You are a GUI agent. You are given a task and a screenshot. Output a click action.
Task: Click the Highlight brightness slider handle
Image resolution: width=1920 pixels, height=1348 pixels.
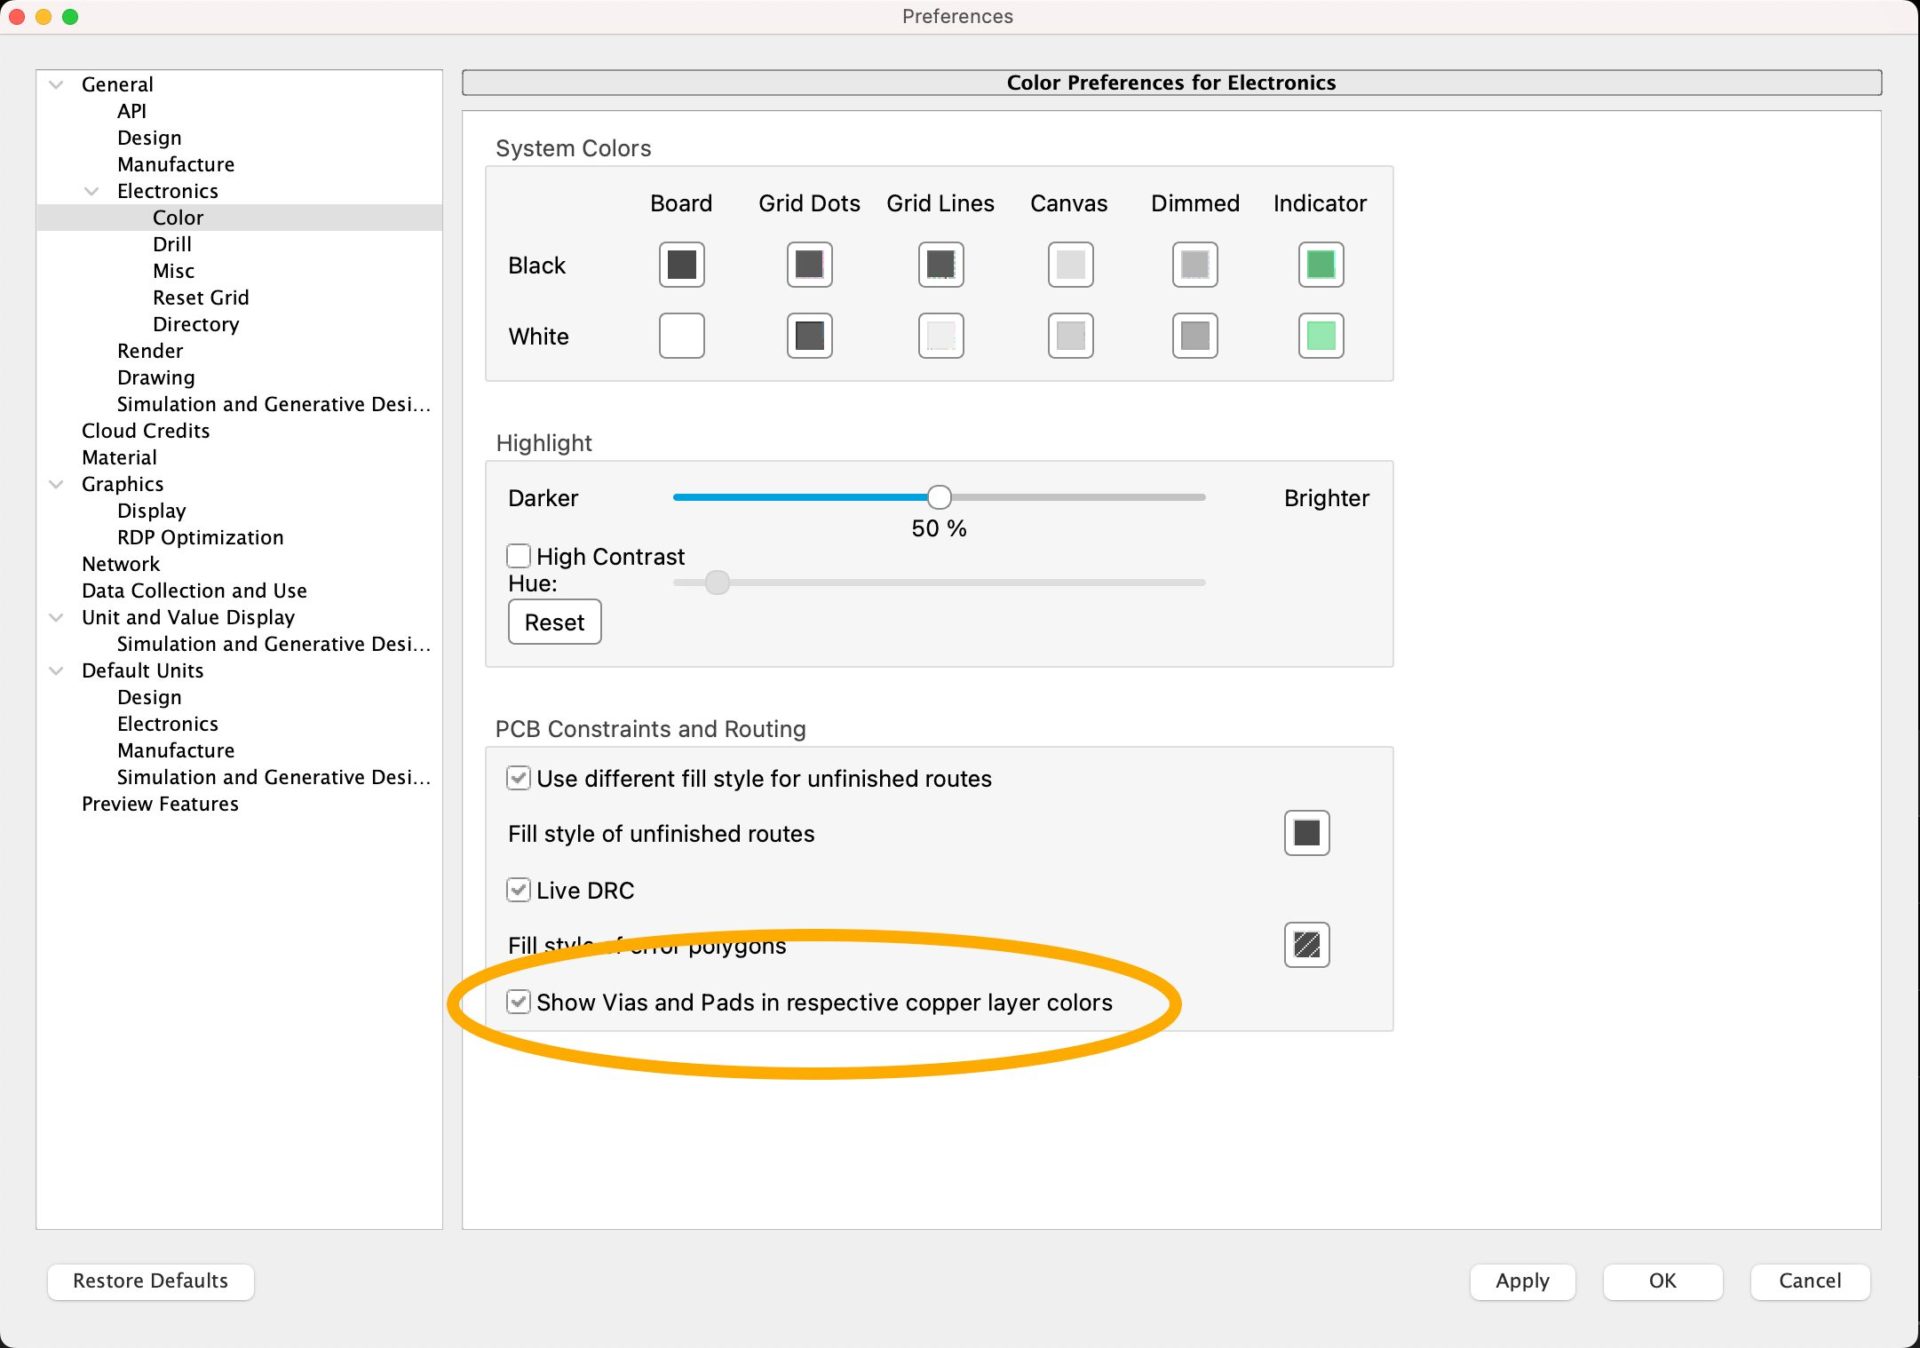click(x=938, y=497)
